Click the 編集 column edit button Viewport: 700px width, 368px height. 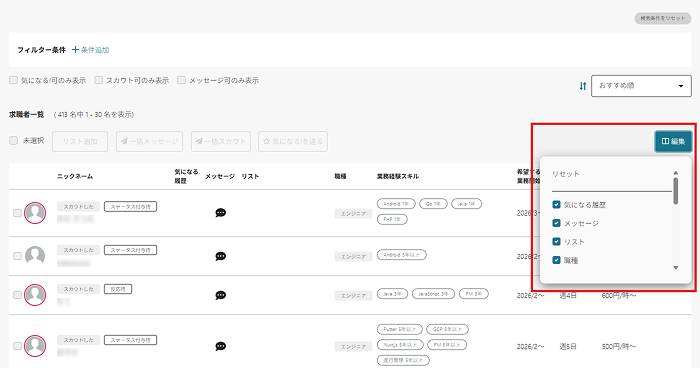673,141
